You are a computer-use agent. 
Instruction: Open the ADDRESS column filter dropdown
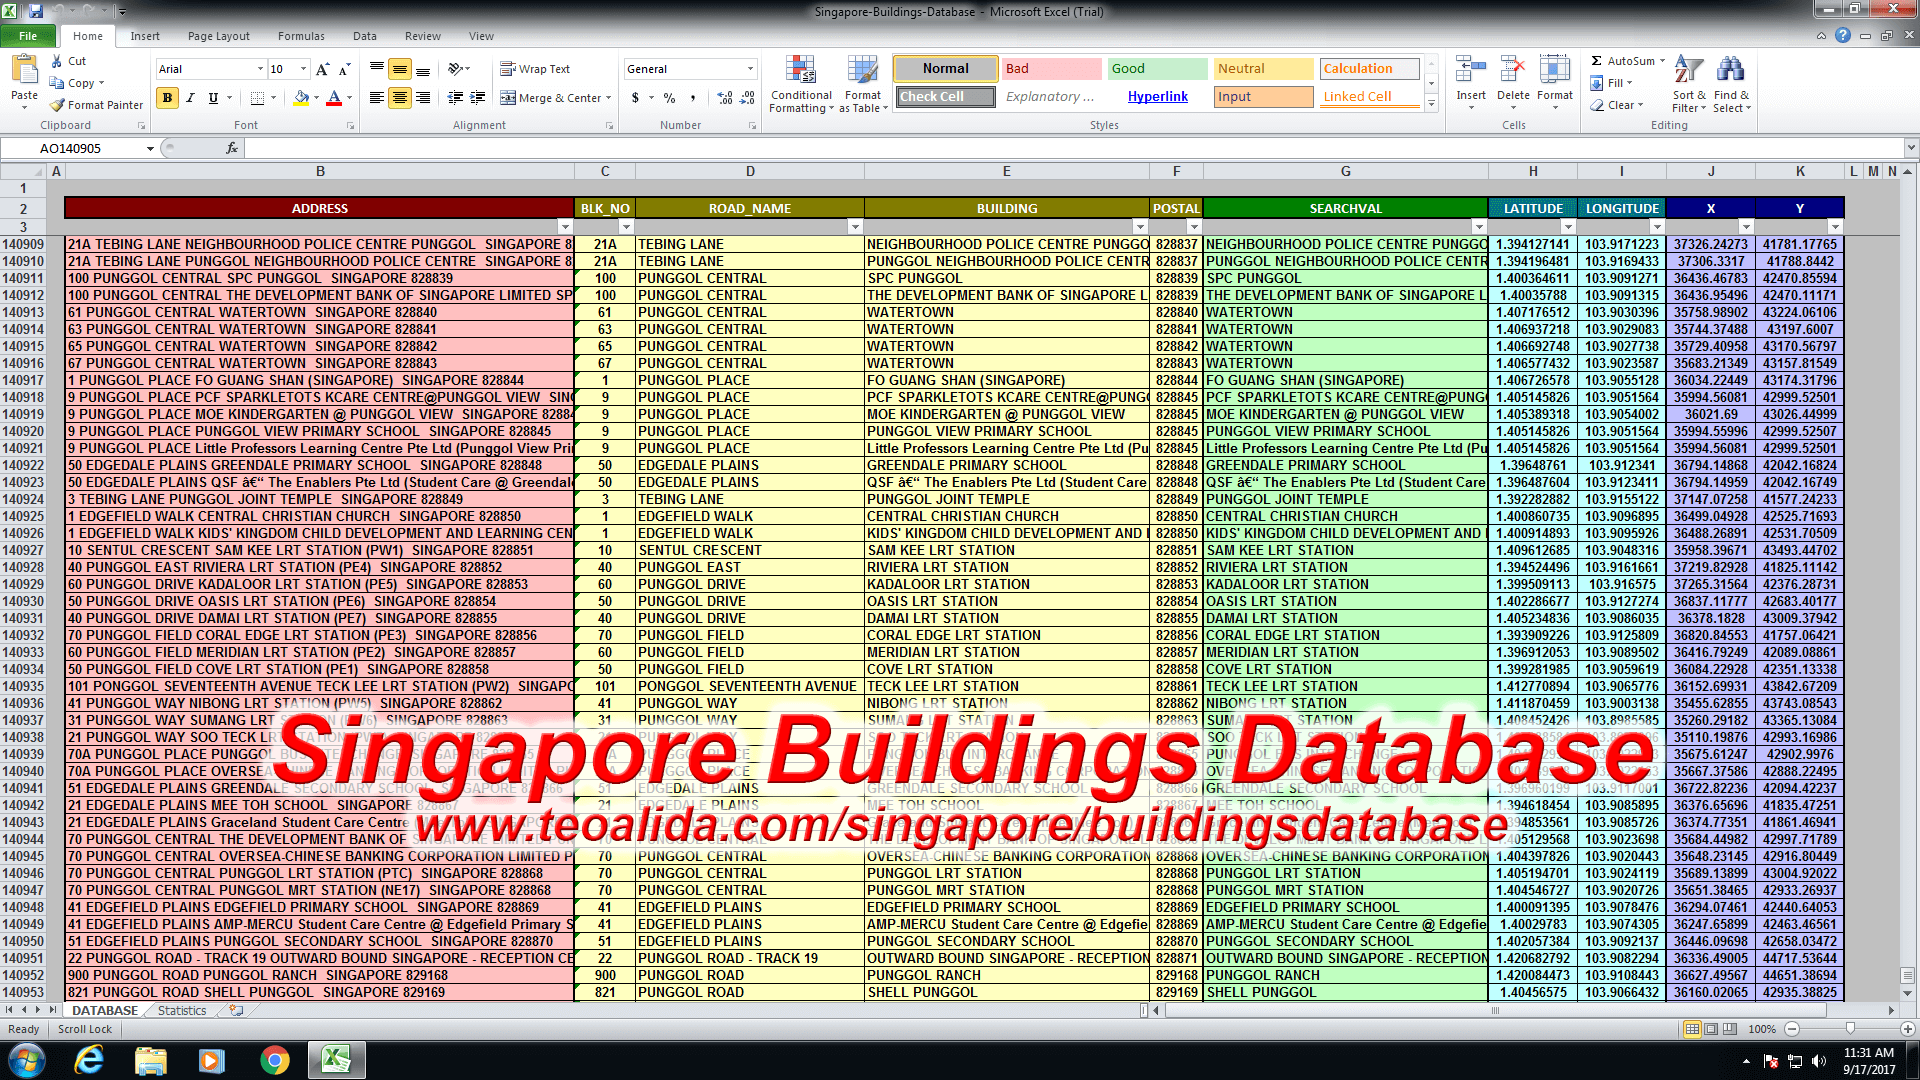pos(565,227)
